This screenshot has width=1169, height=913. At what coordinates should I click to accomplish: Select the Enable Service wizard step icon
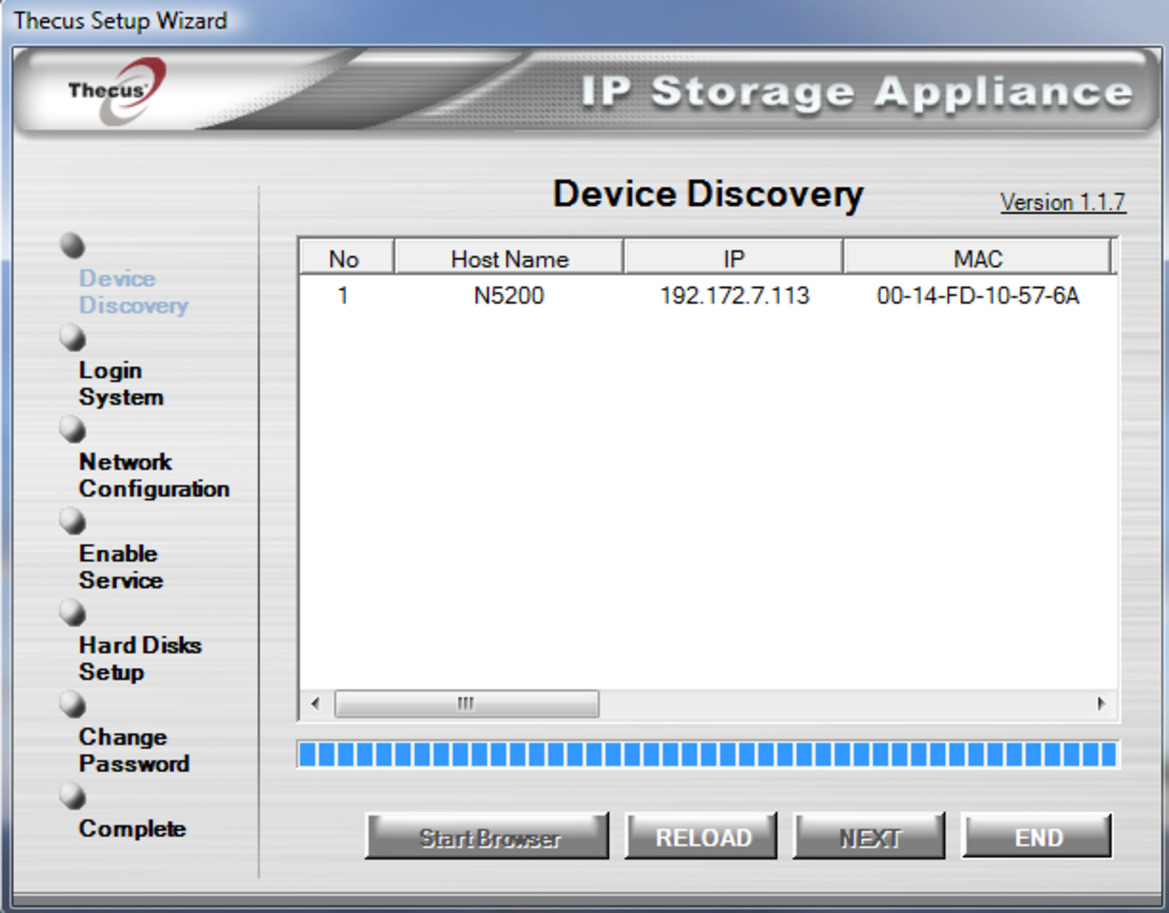(71, 521)
